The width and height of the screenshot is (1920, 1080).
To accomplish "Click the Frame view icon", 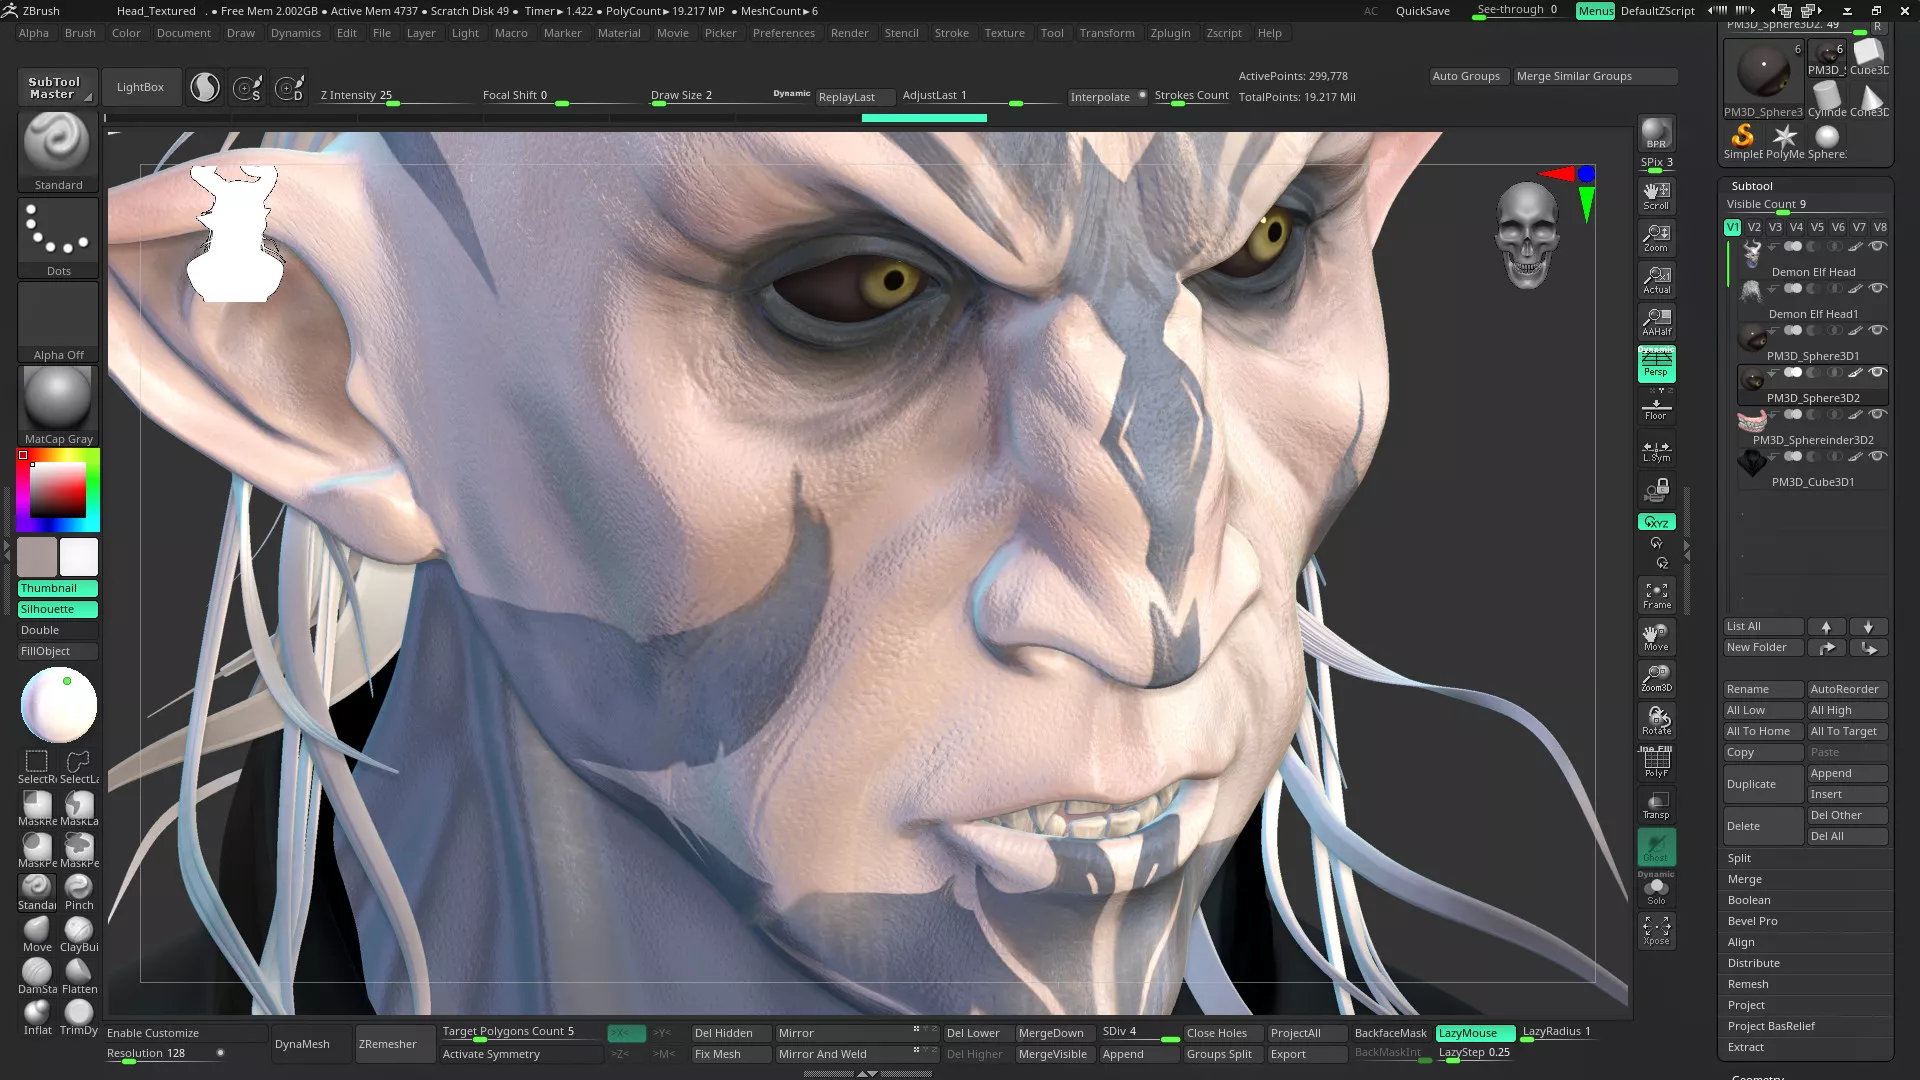I will tap(1656, 595).
